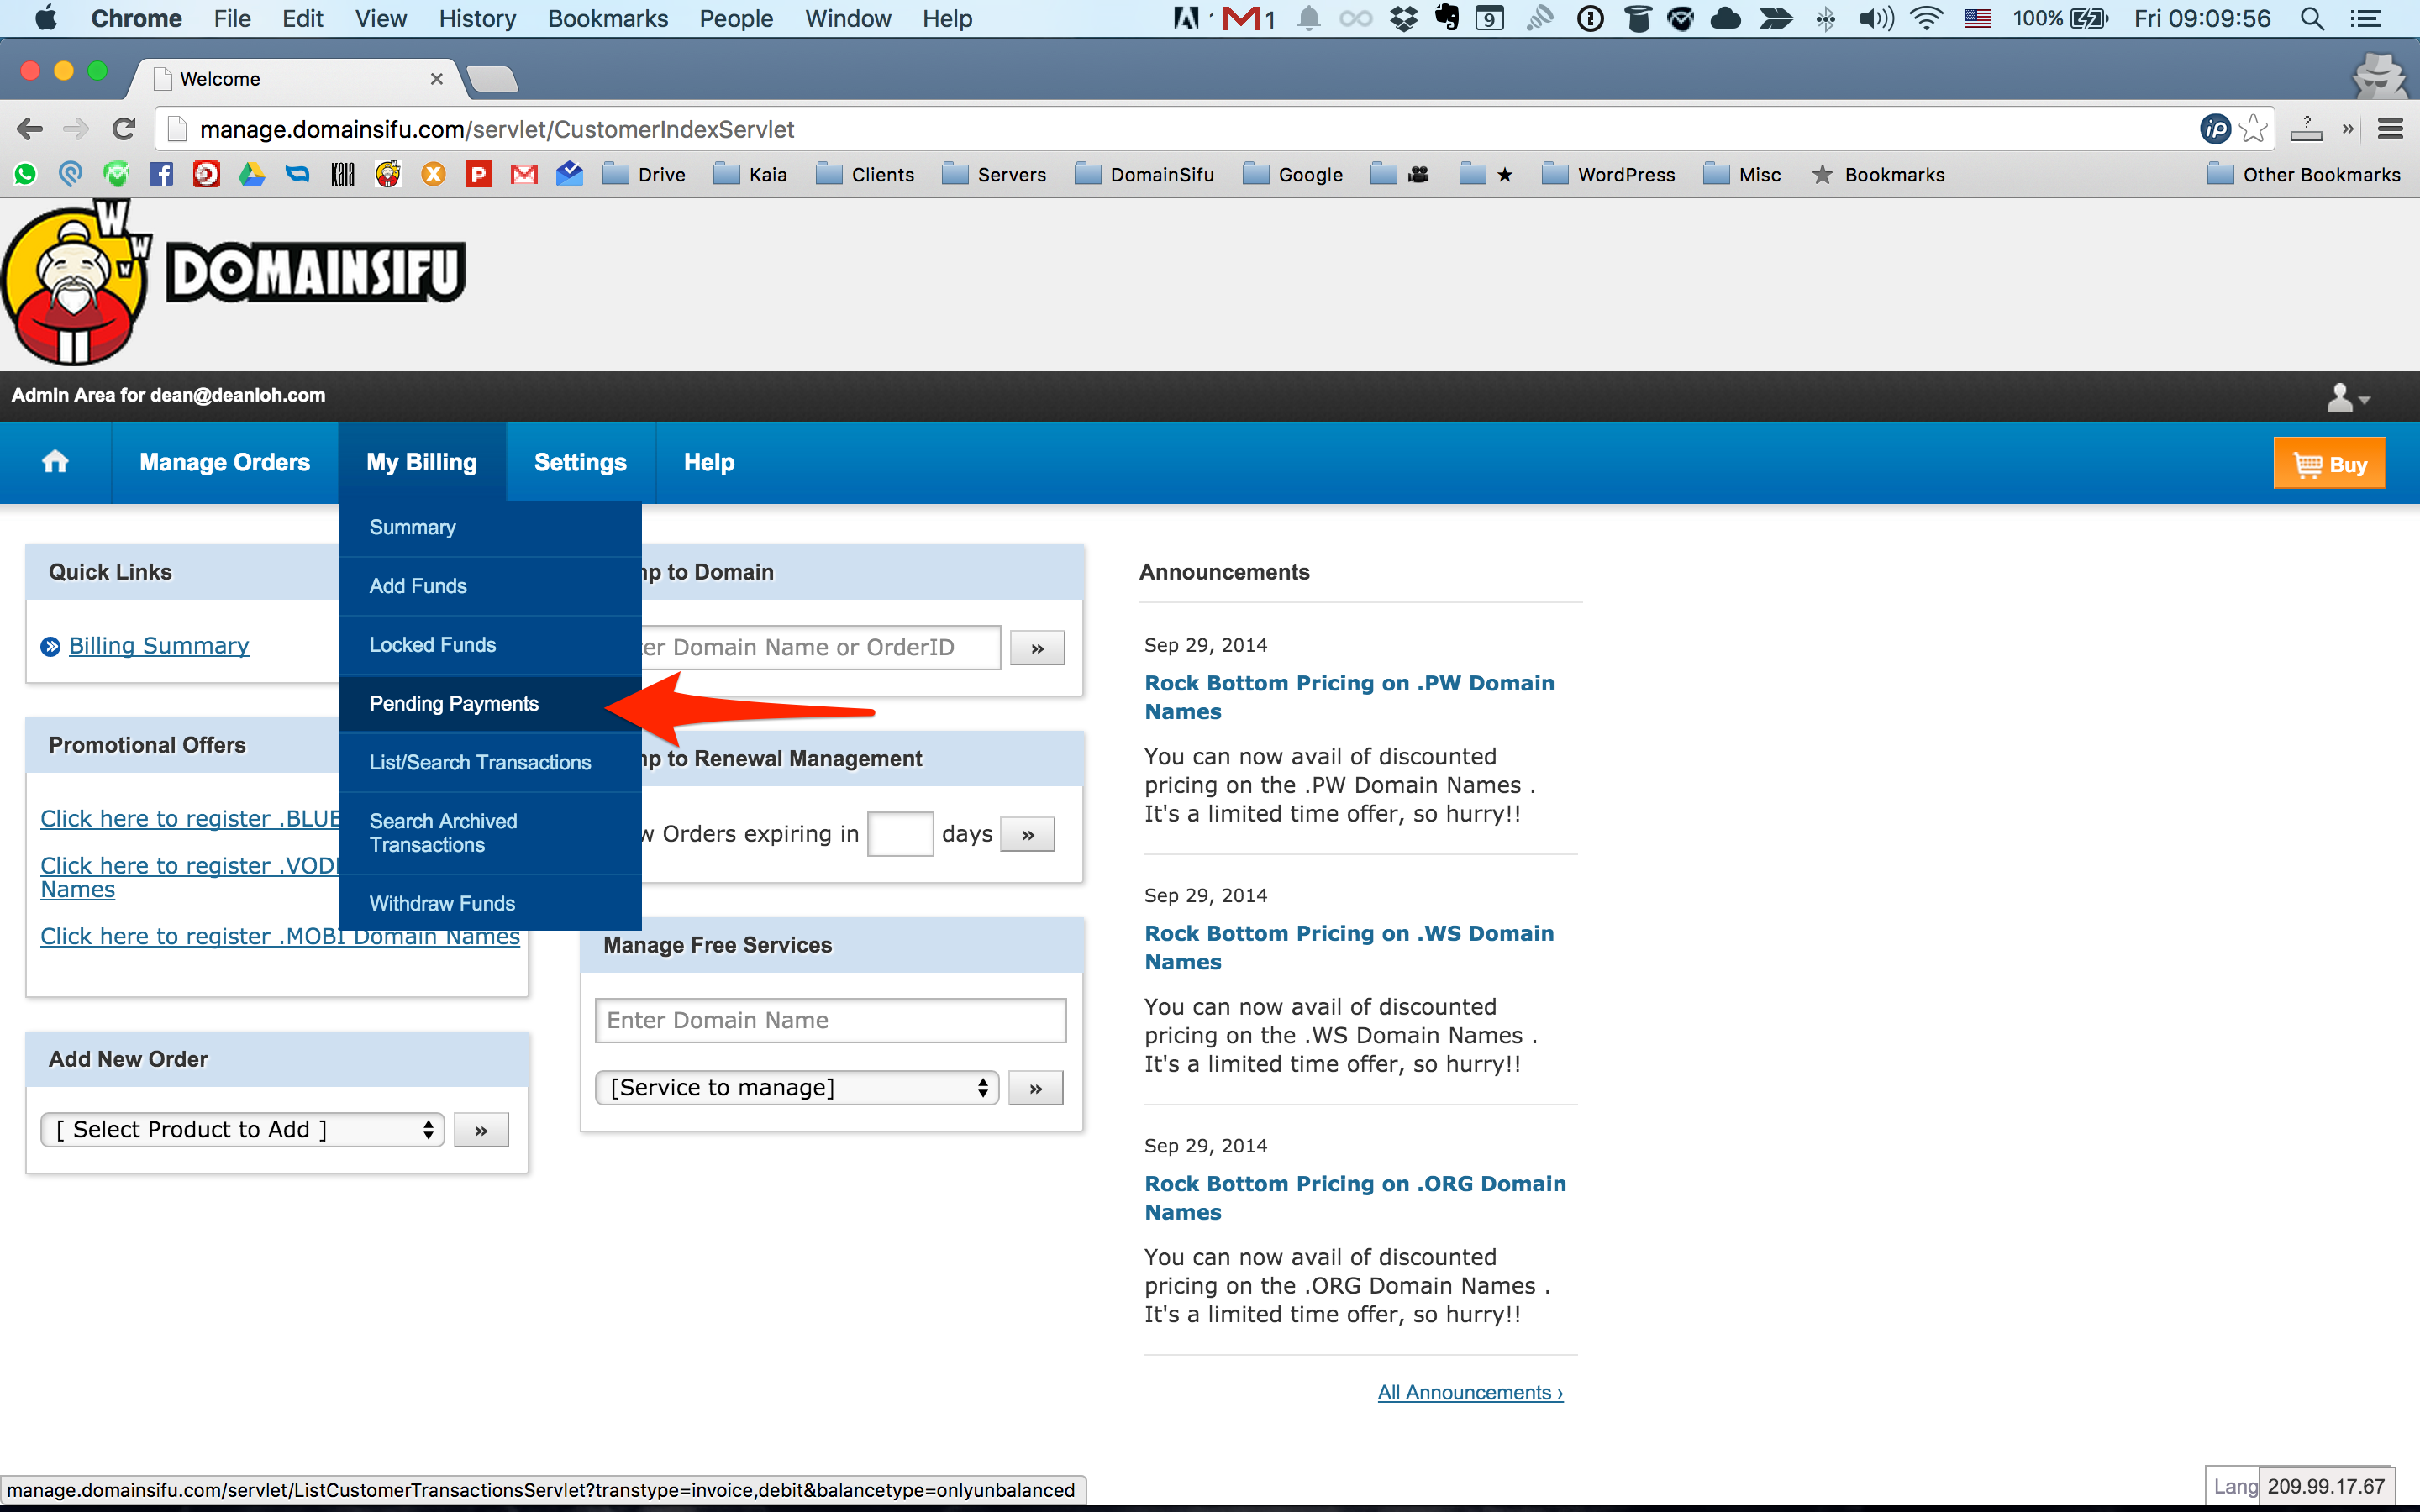Open the Chrome hamburger menu icon
2420x1512 pixels.
(x=2390, y=129)
